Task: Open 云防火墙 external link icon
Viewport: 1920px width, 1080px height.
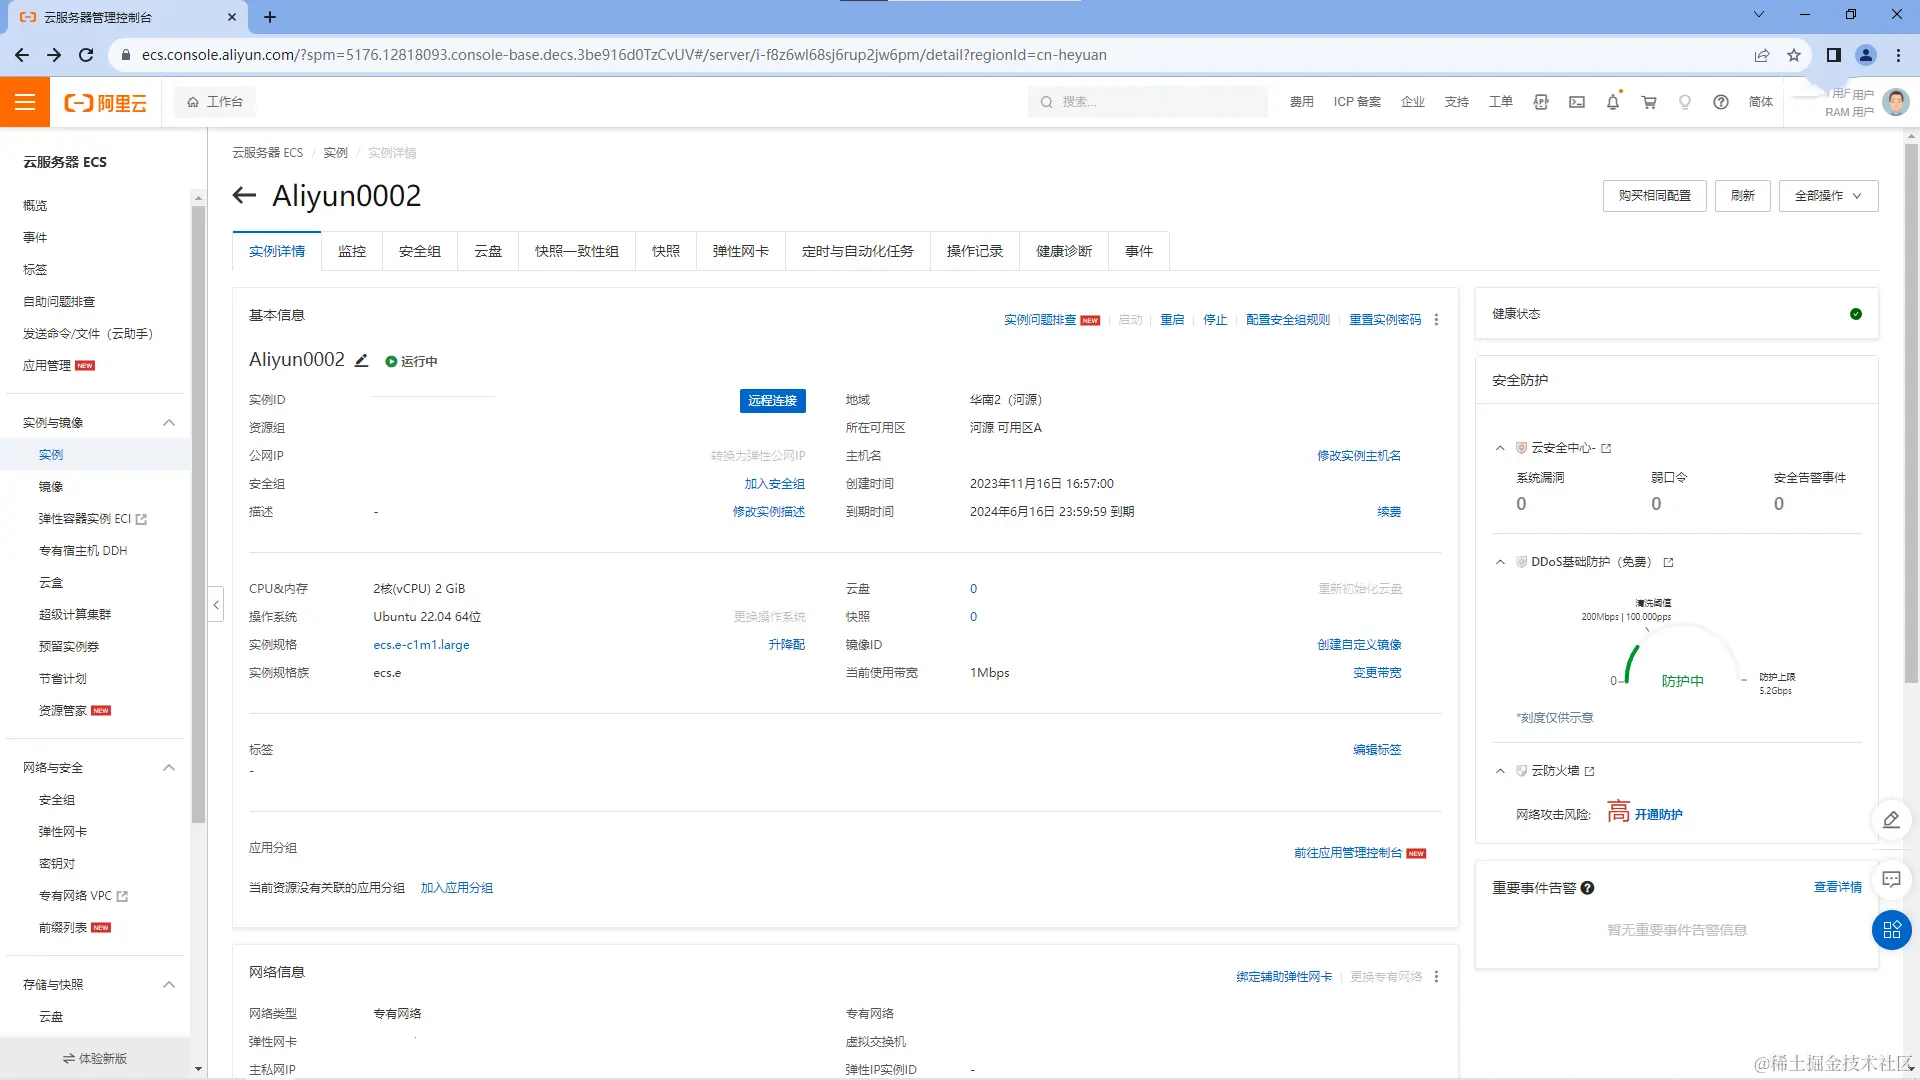Action: coord(1590,771)
